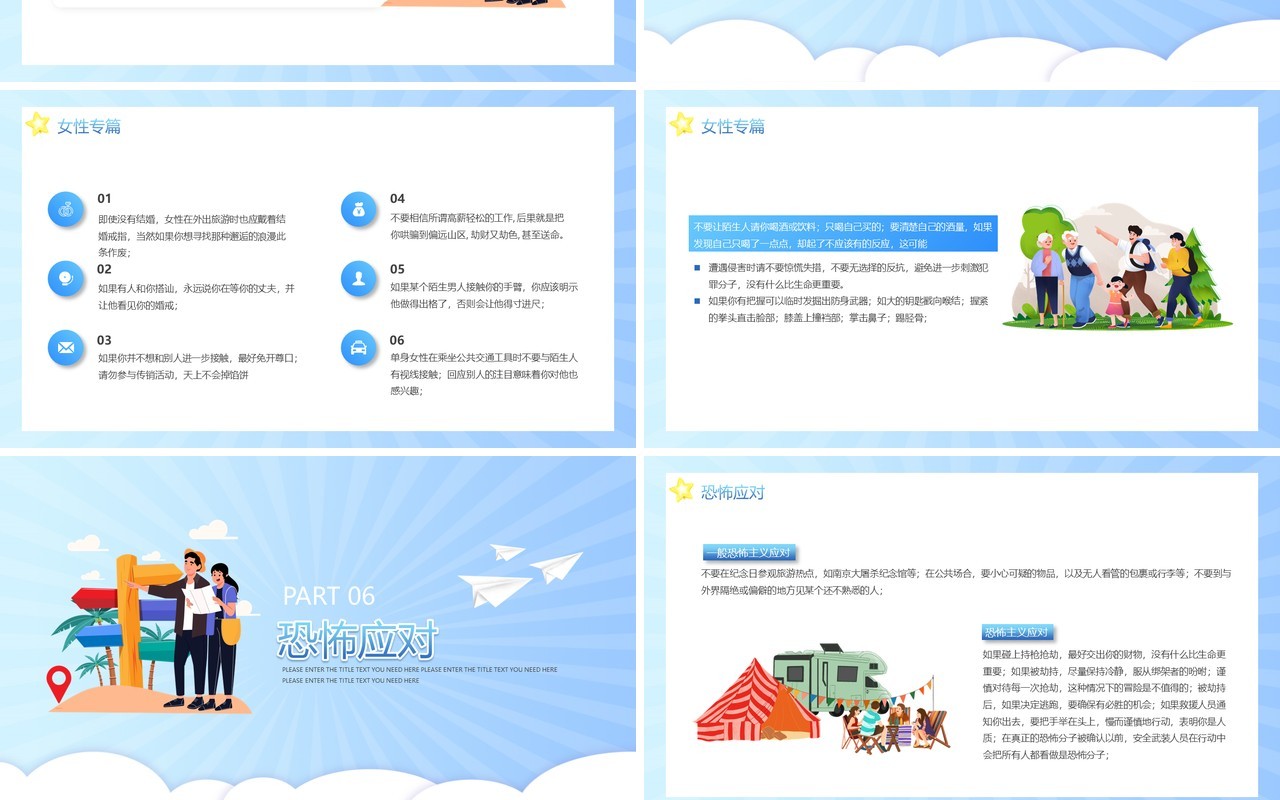Viewport: 1280px width, 800px height.
Task: Click the money bag icon beside item 04
Action: 359,209
